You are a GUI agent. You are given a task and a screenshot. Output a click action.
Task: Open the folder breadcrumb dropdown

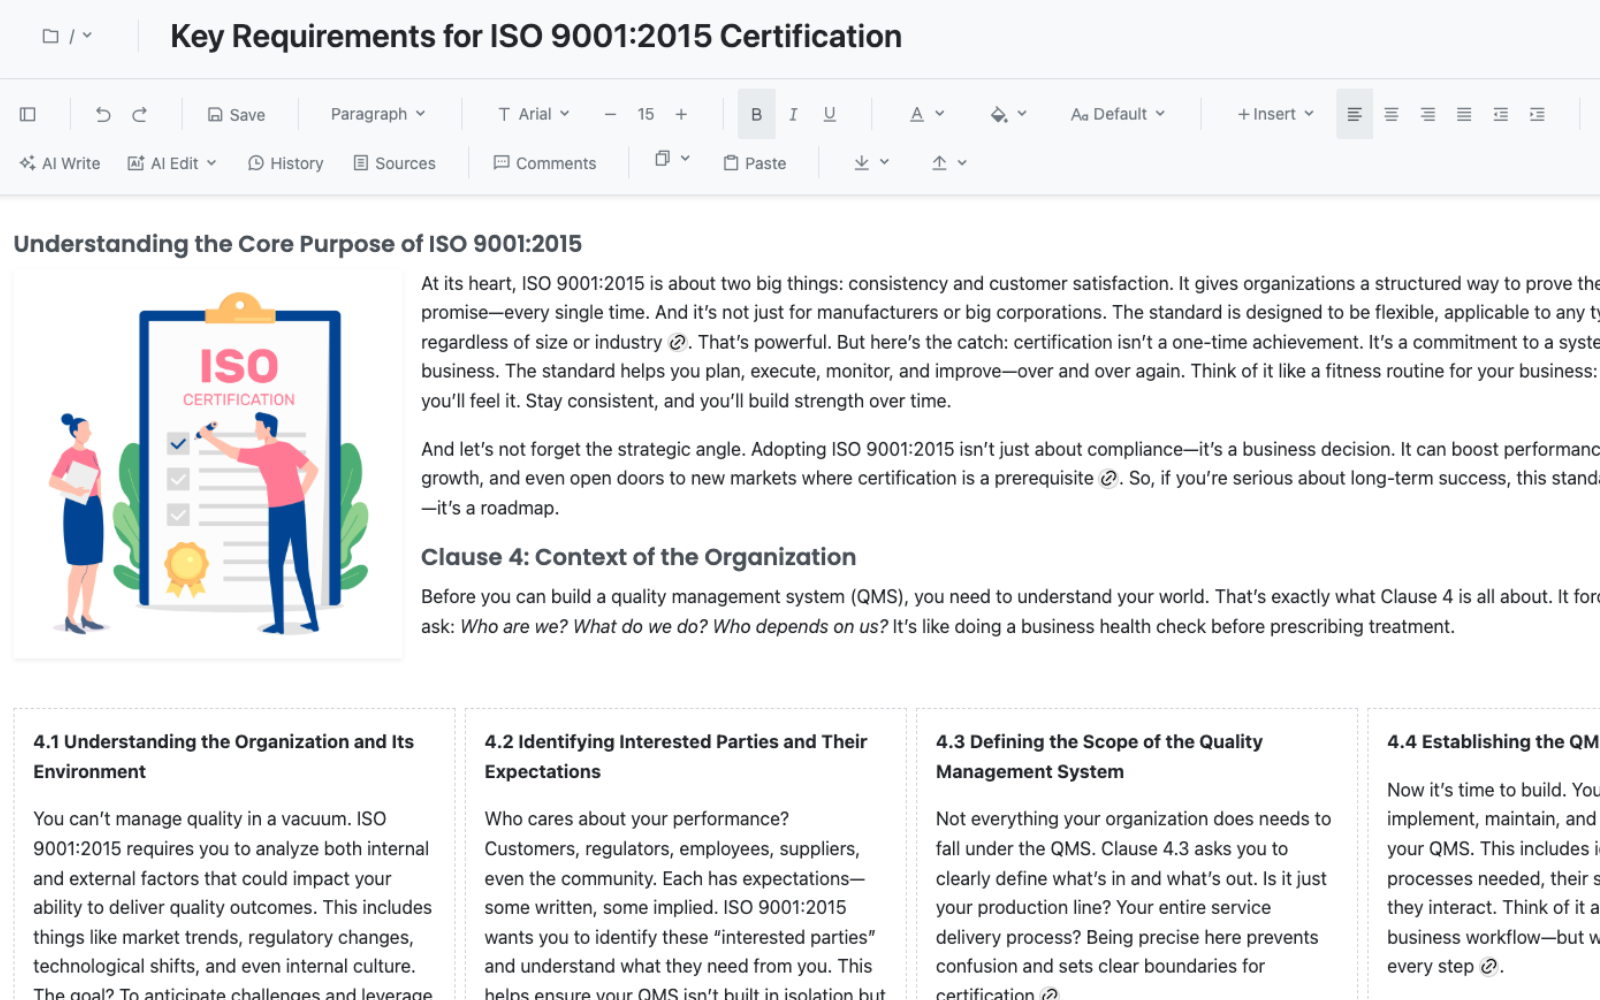coord(67,36)
